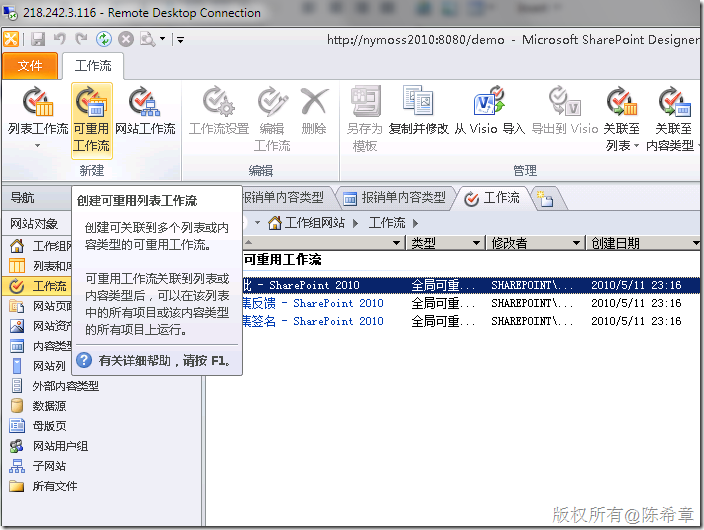Open 网站页面 in navigation pane
Viewport: 704px width, 530px height.
(40, 306)
